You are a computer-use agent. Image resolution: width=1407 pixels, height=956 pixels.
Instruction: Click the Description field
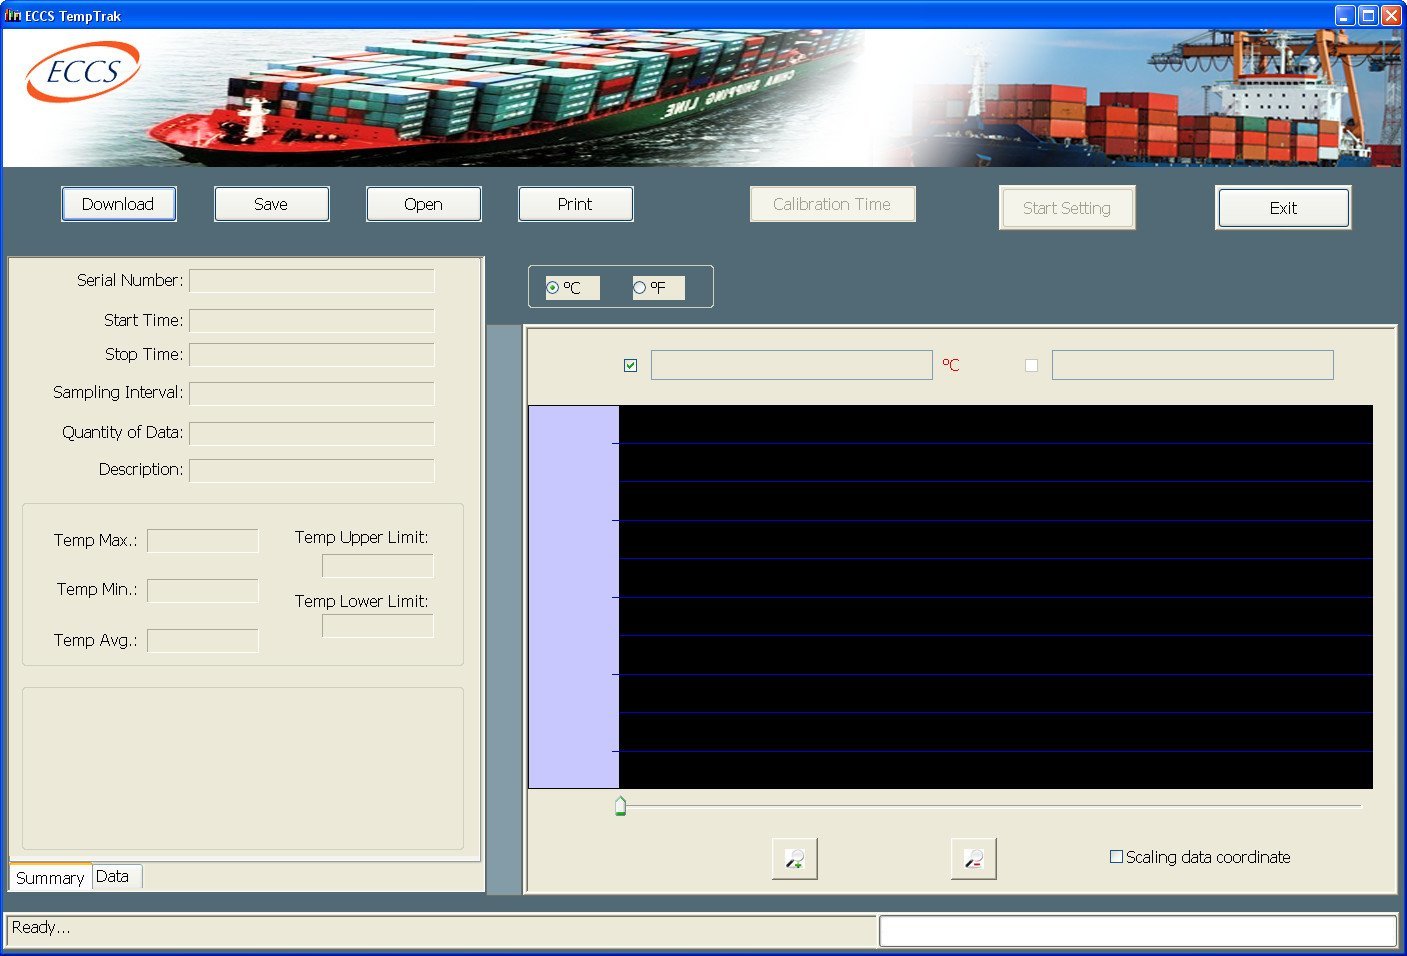(x=312, y=470)
